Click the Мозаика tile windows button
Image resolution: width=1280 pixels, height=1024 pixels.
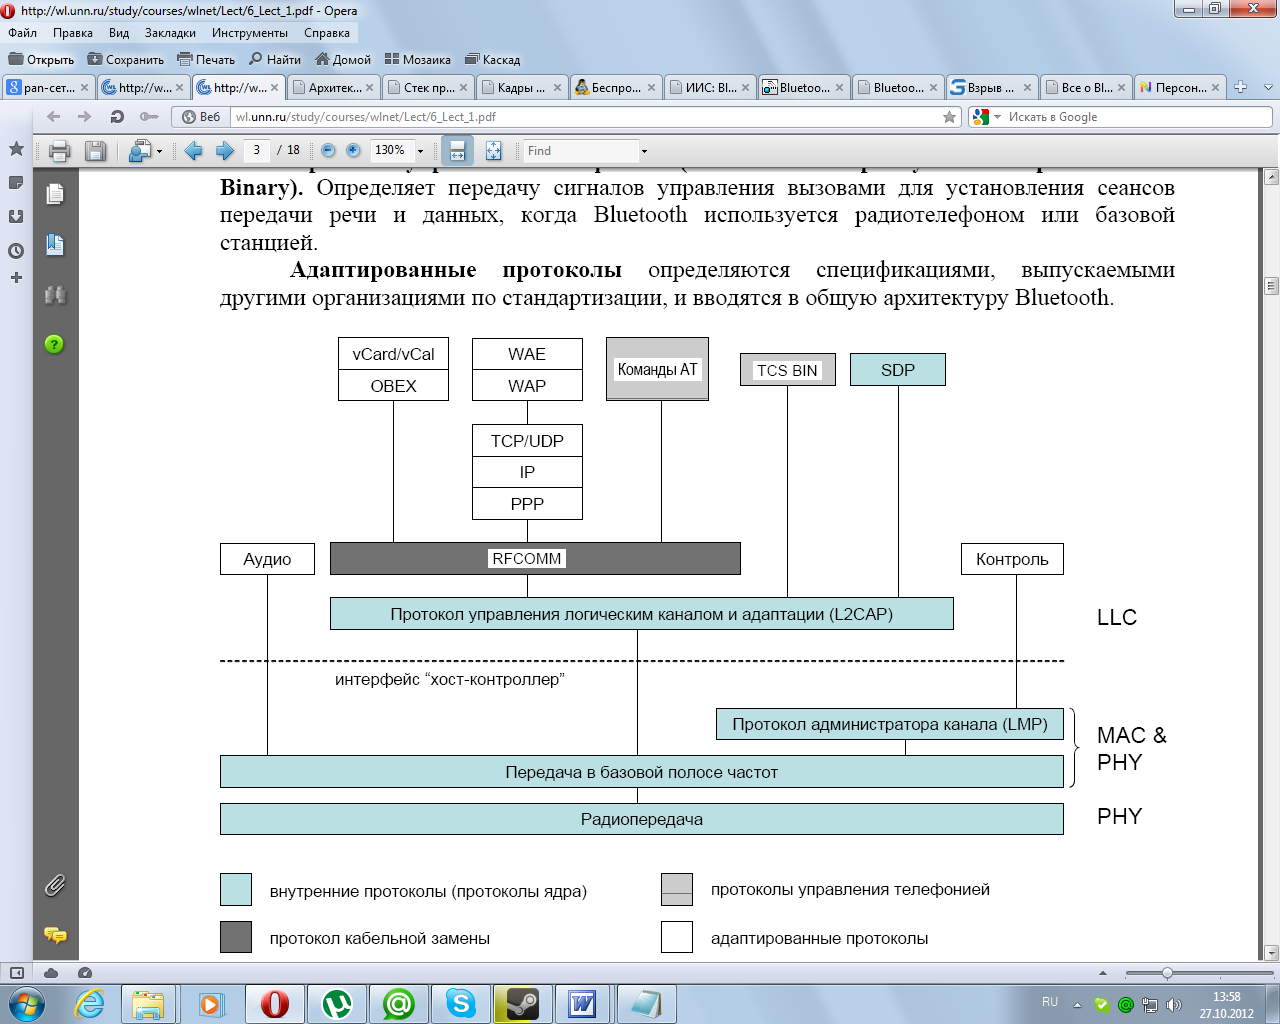click(417, 60)
